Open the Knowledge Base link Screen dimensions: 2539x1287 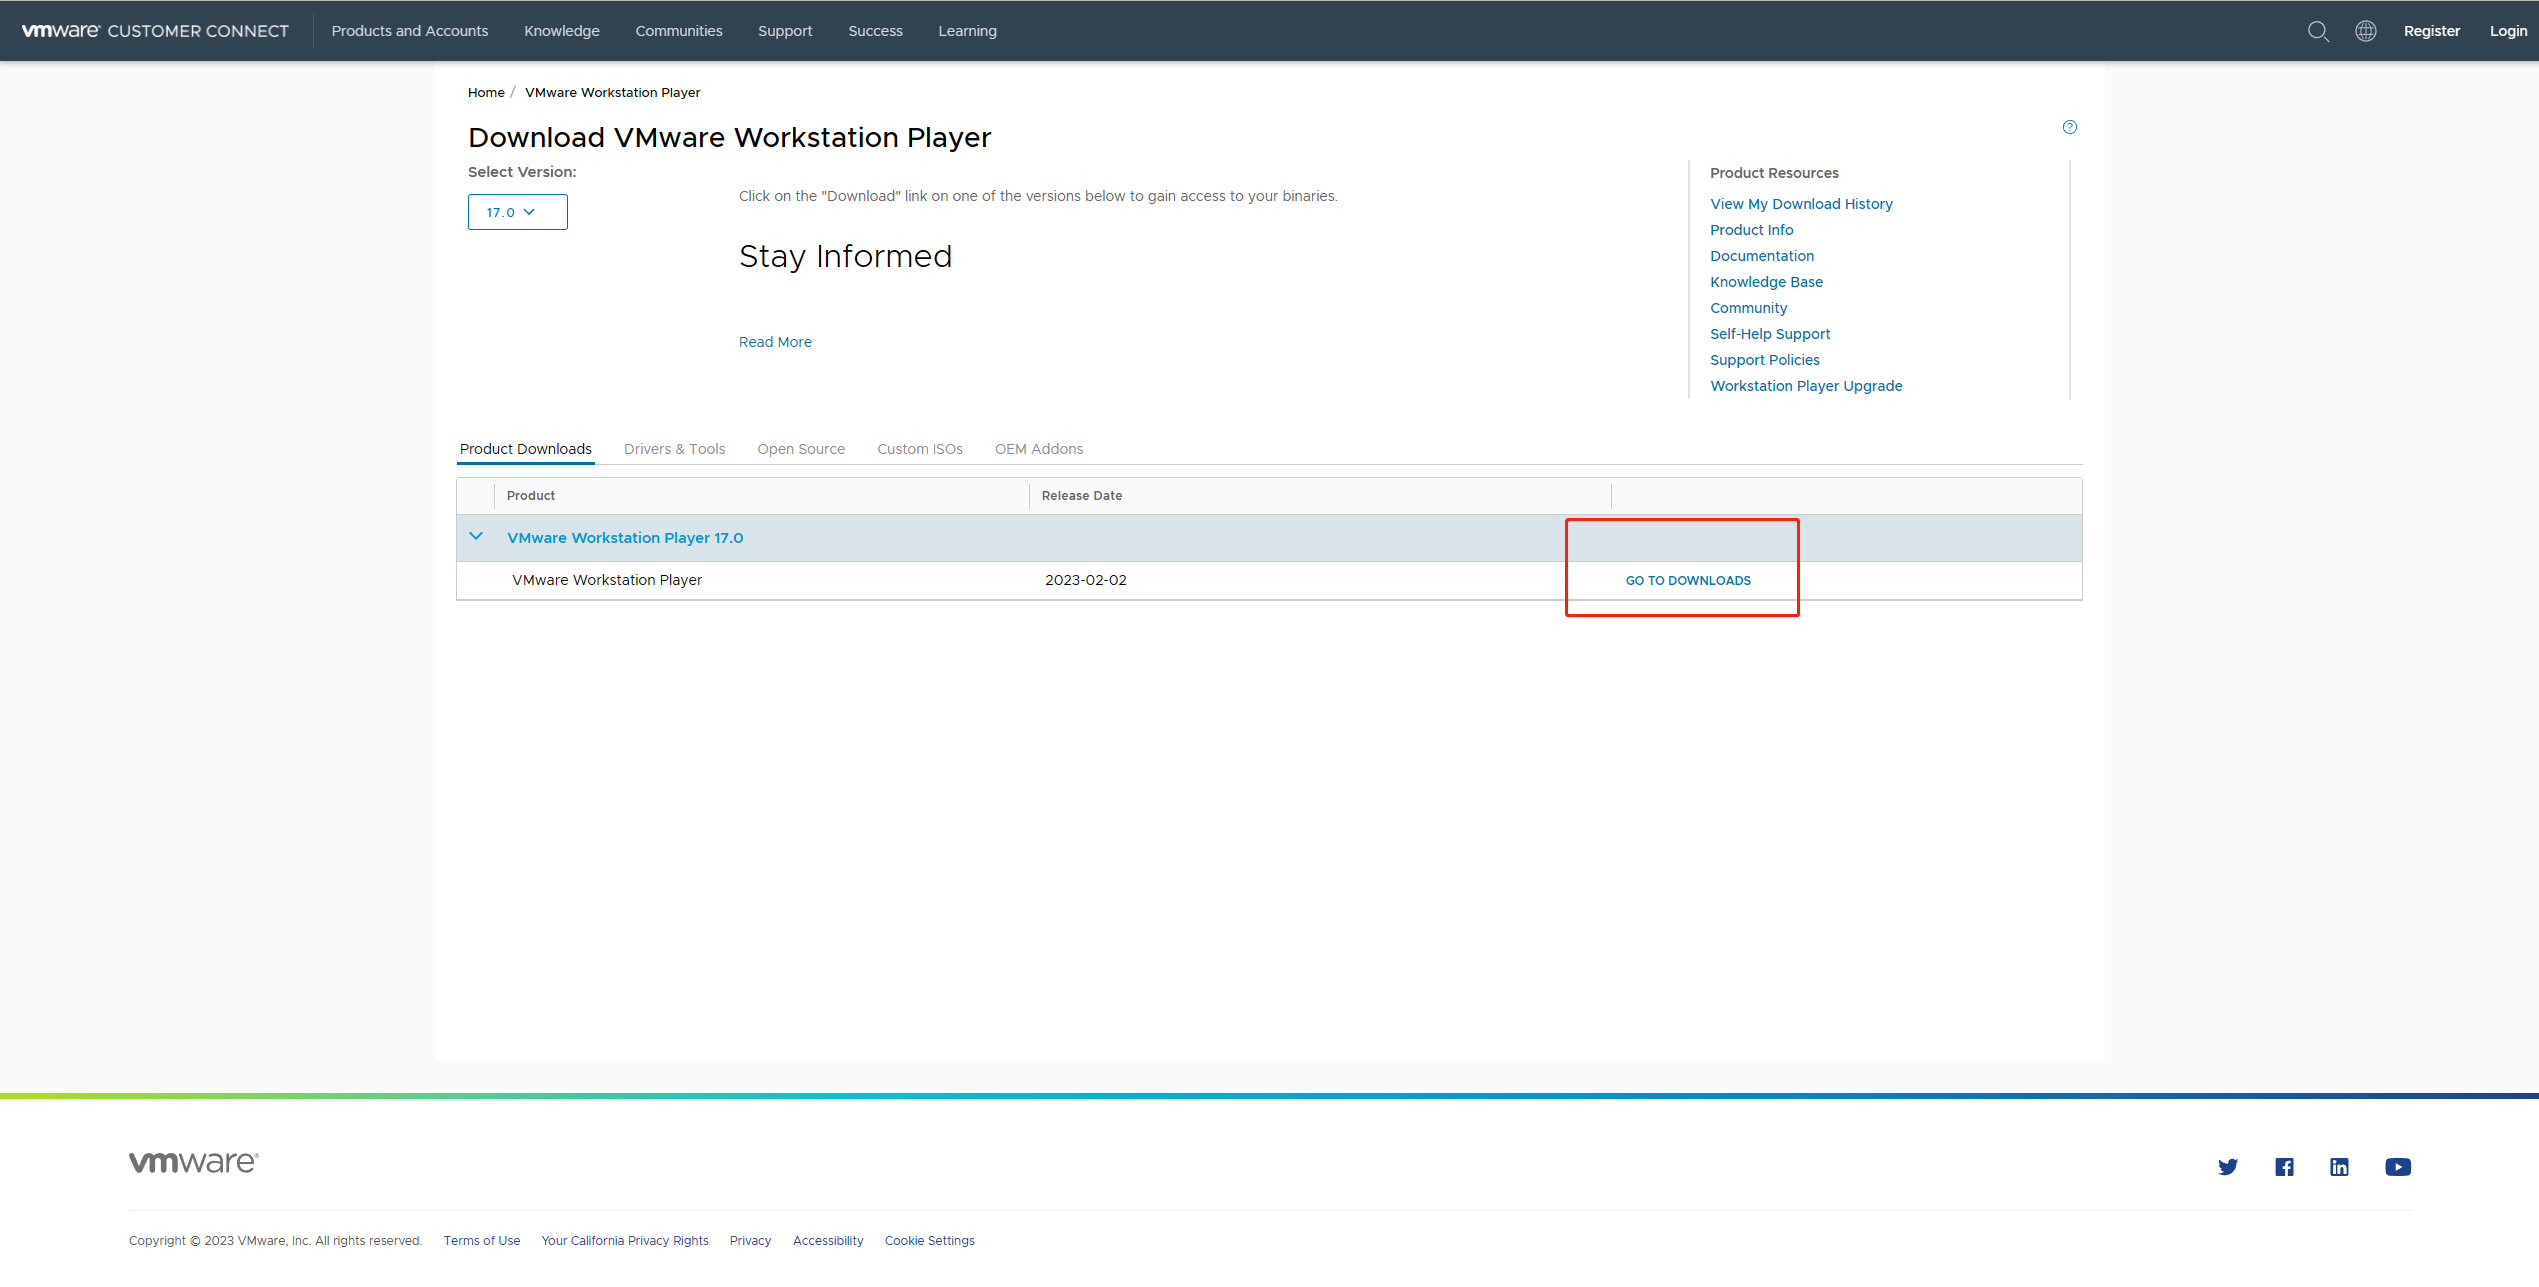[x=1766, y=282]
